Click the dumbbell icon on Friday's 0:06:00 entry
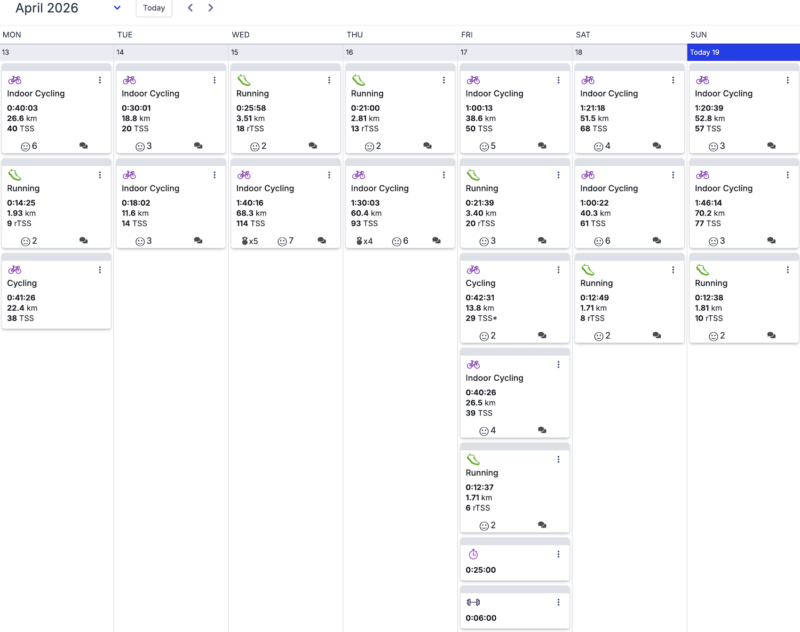The width and height of the screenshot is (800, 632). [x=474, y=602]
